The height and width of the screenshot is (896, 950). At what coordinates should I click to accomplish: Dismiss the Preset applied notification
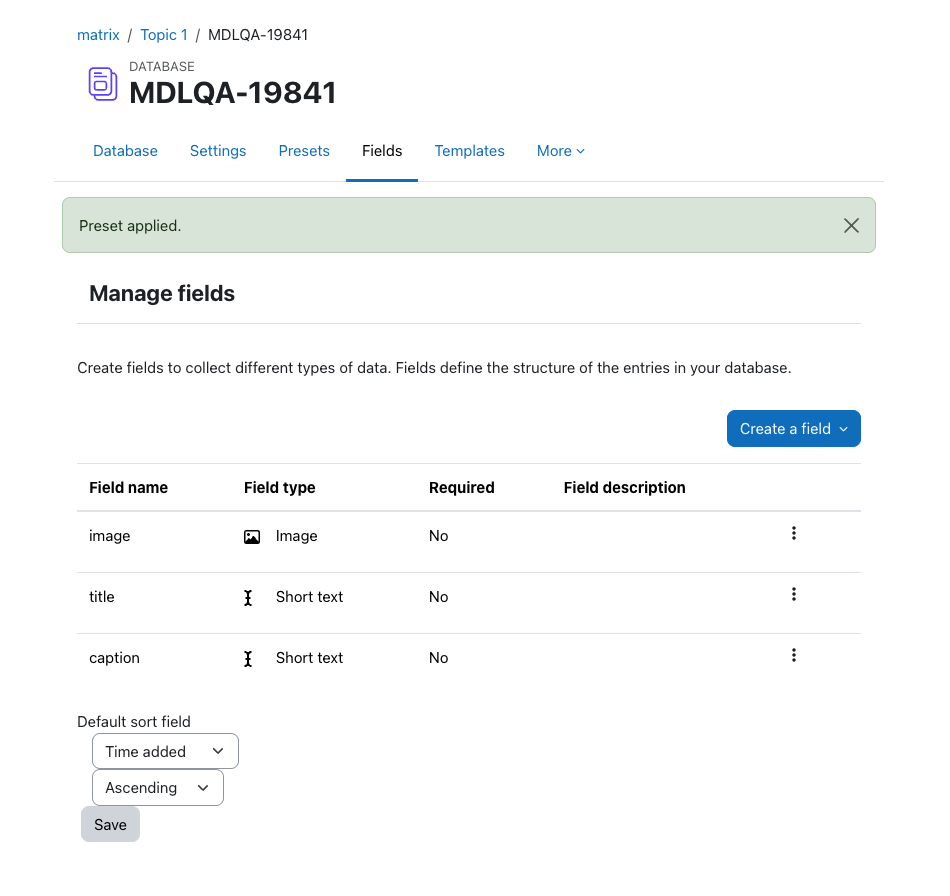(x=851, y=225)
